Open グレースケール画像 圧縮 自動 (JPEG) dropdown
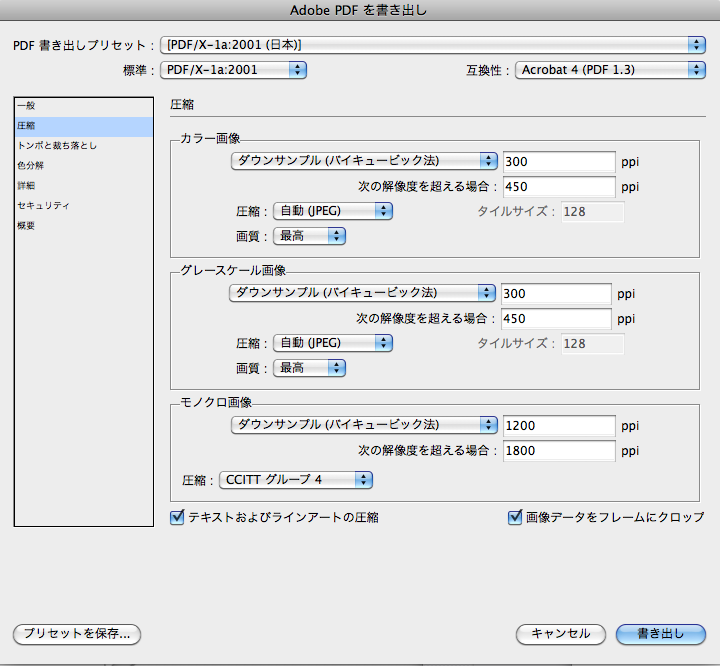Viewport: 720px width, 666px height. click(333, 343)
